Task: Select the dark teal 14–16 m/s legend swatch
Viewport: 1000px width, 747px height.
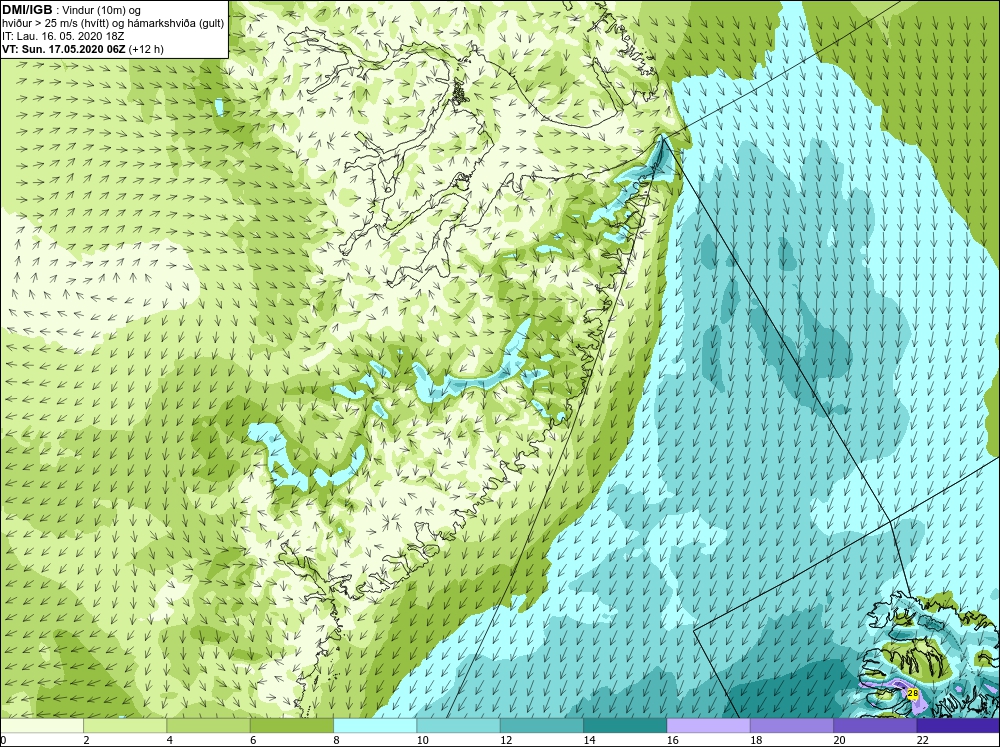Action: click(x=625, y=726)
